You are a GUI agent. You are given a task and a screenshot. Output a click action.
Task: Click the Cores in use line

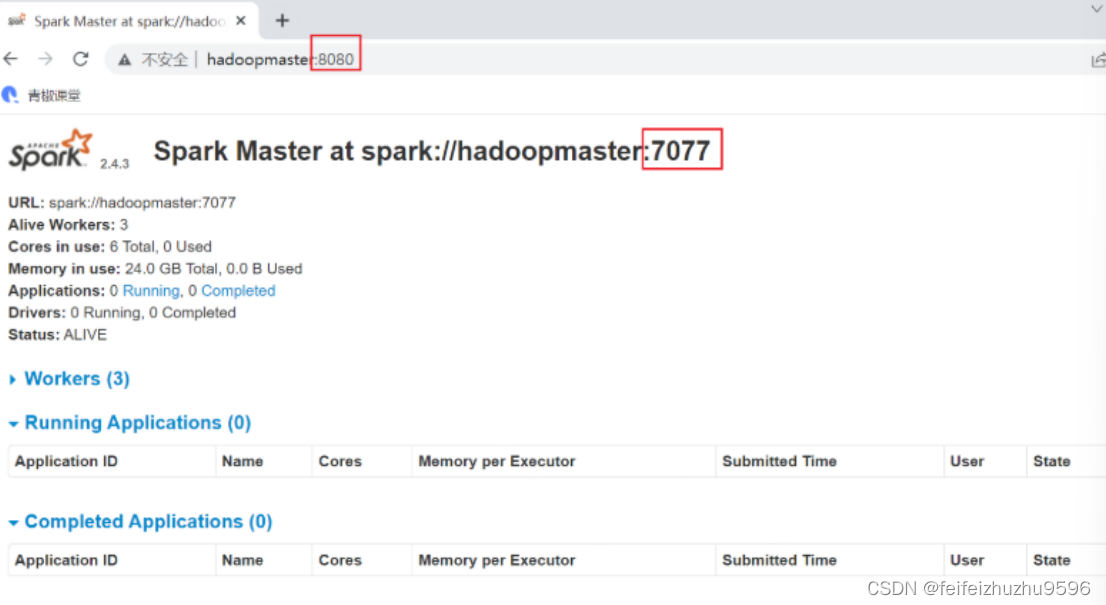[x=109, y=247]
